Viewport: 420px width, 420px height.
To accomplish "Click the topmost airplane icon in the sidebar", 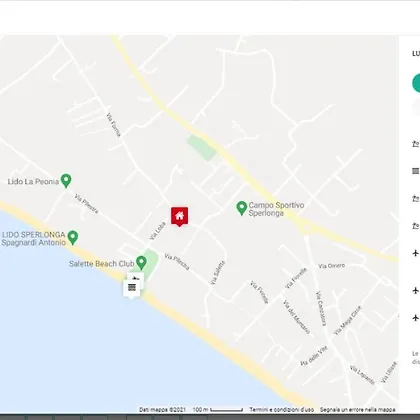I will click(x=416, y=253).
